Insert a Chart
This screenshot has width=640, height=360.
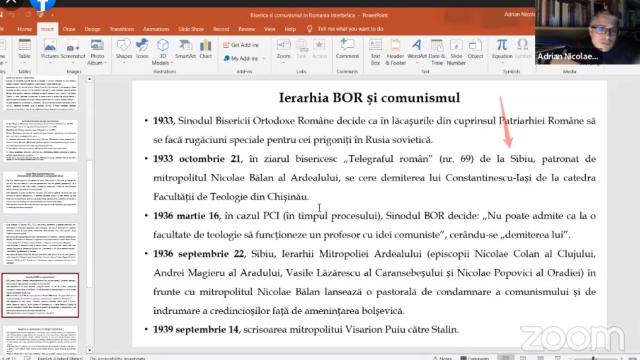206,49
